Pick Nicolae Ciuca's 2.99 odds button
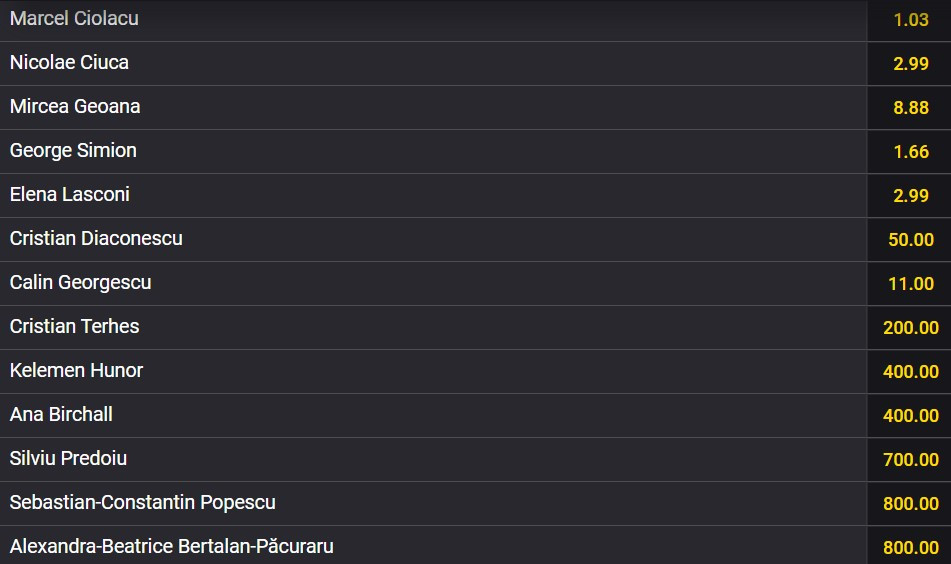Screen dimensions: 951x564 [x=910, y=64]
